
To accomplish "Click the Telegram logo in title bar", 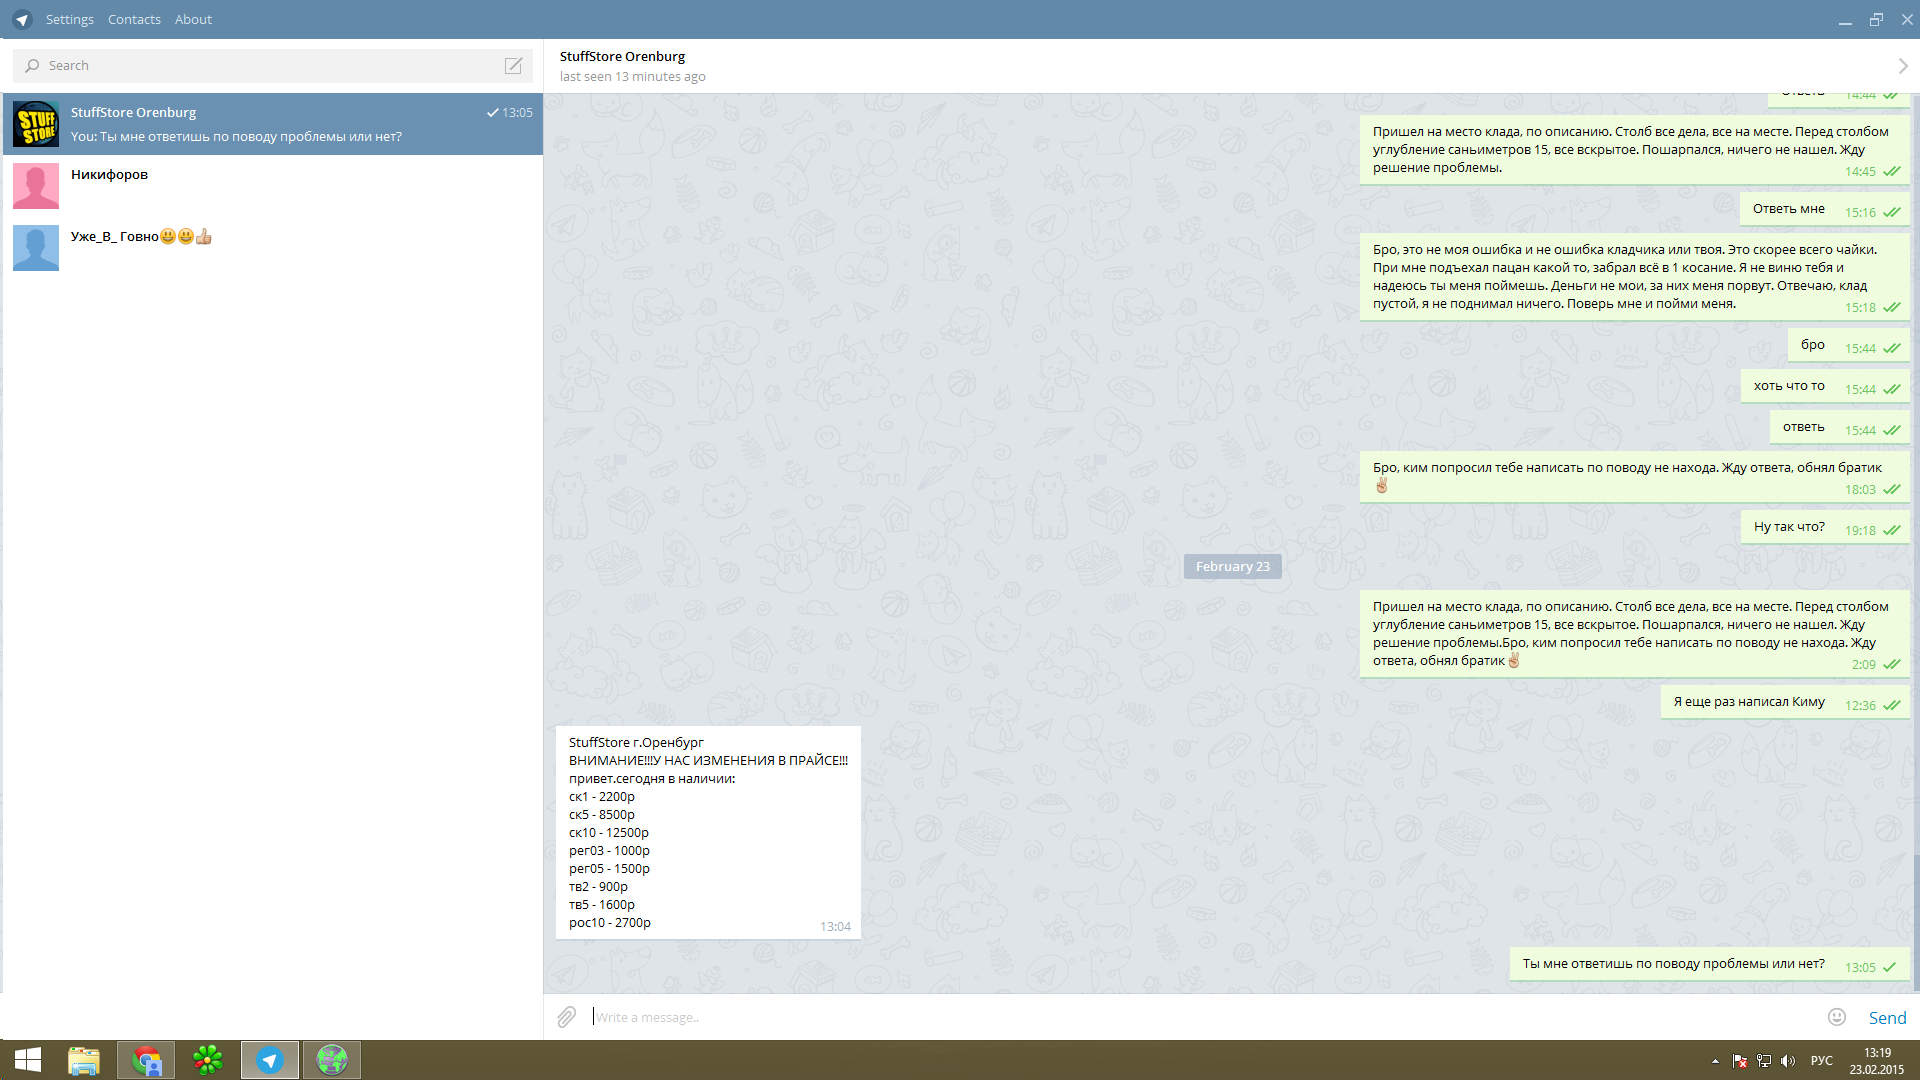I will pyautogui.click(x=22, y=19).
